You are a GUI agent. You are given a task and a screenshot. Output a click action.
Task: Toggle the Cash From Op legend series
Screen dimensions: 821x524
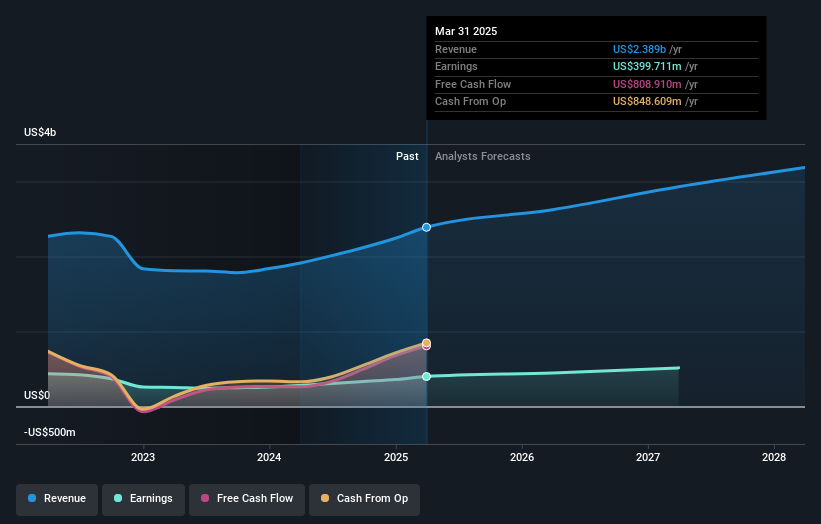point(364,499)
